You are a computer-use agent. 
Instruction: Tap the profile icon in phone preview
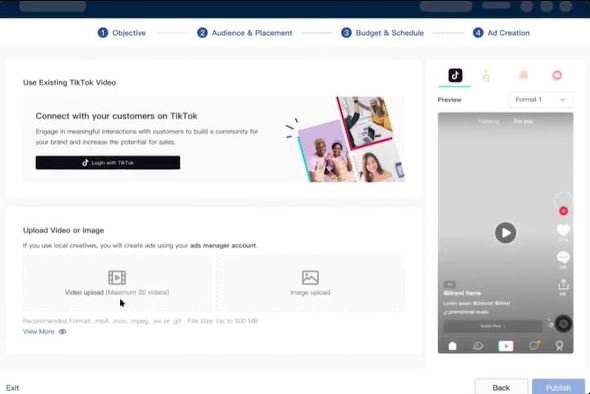pyautogui.click(x=560, y=346)
